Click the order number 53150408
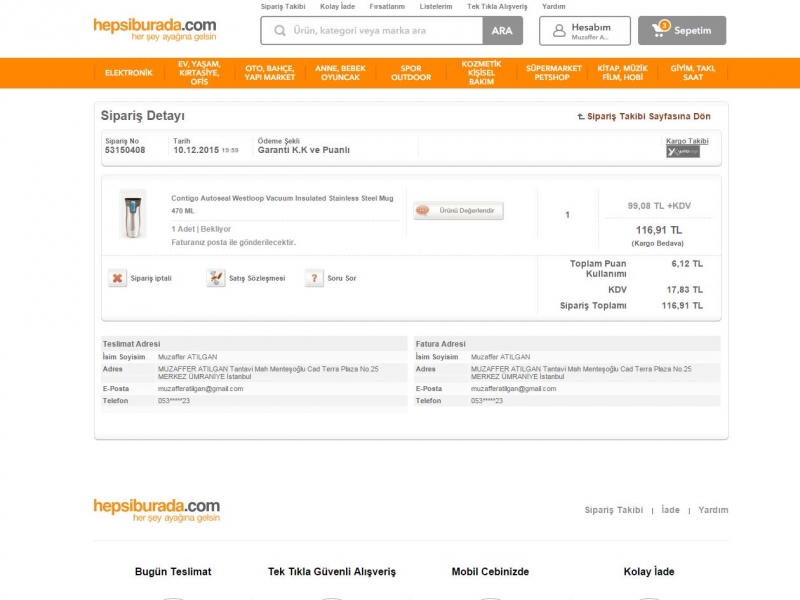Screen dimensions: 800x600 click(125, 150)
